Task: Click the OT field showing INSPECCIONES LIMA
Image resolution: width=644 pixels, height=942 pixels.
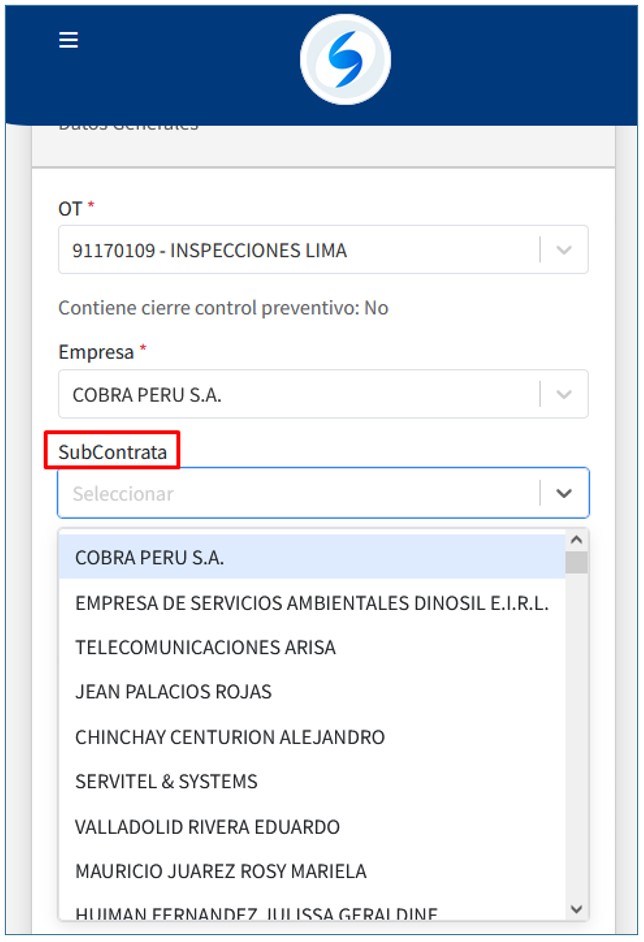Action: click(x=300, y=250)
